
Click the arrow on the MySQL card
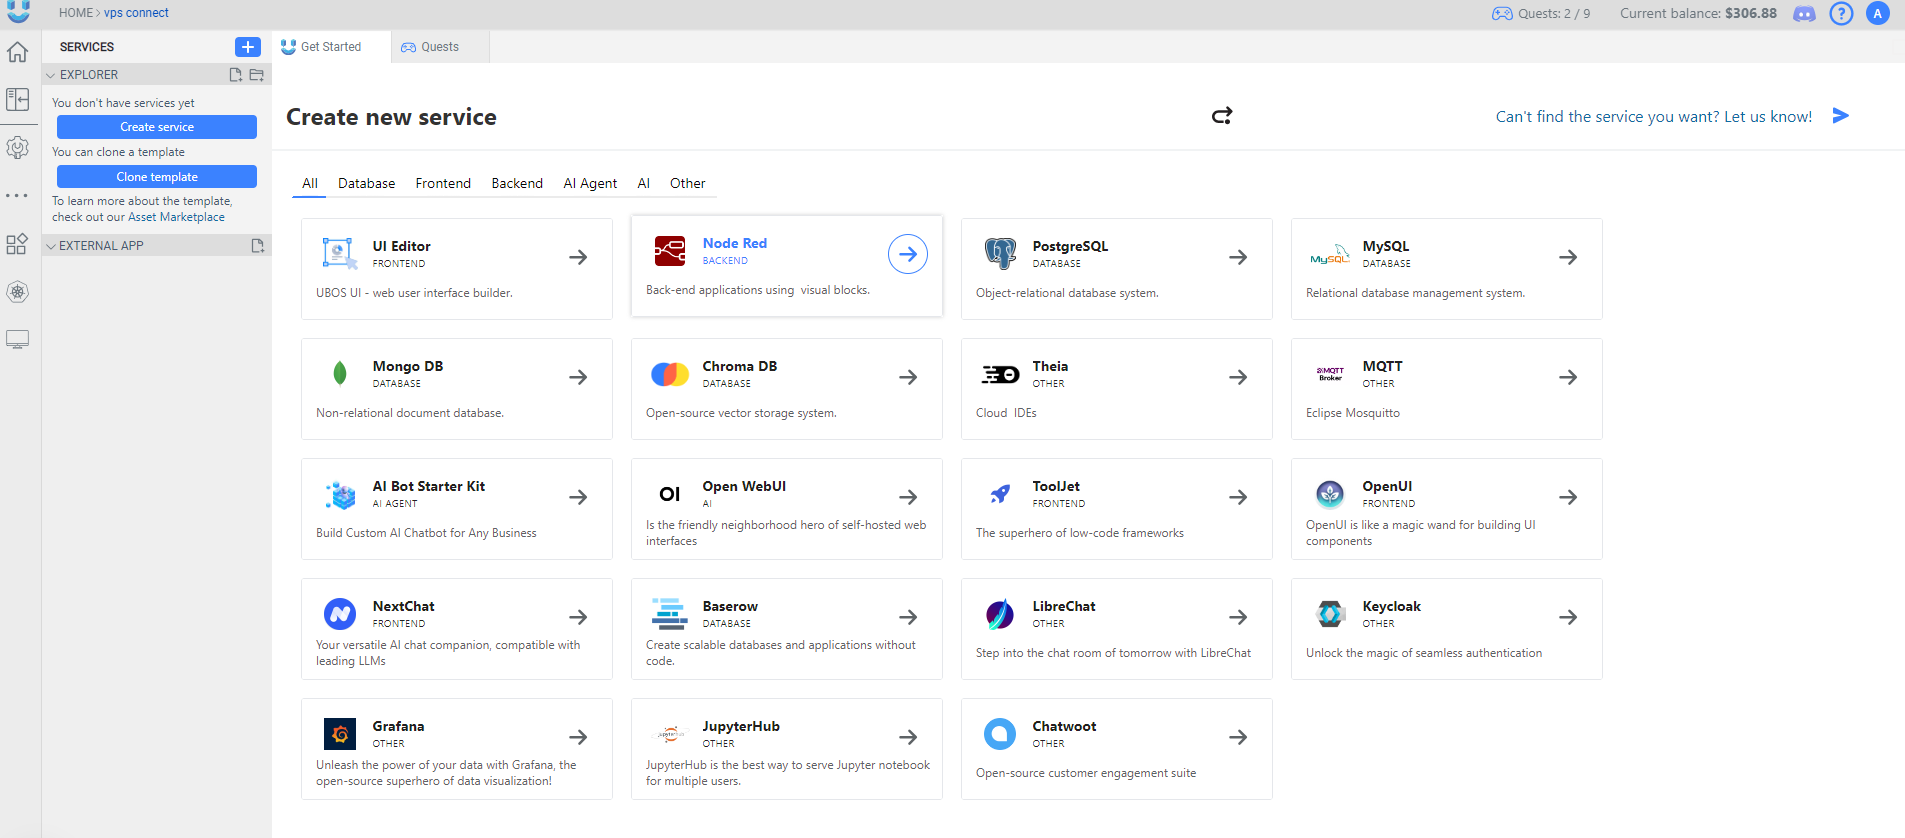pos(1568,257)
